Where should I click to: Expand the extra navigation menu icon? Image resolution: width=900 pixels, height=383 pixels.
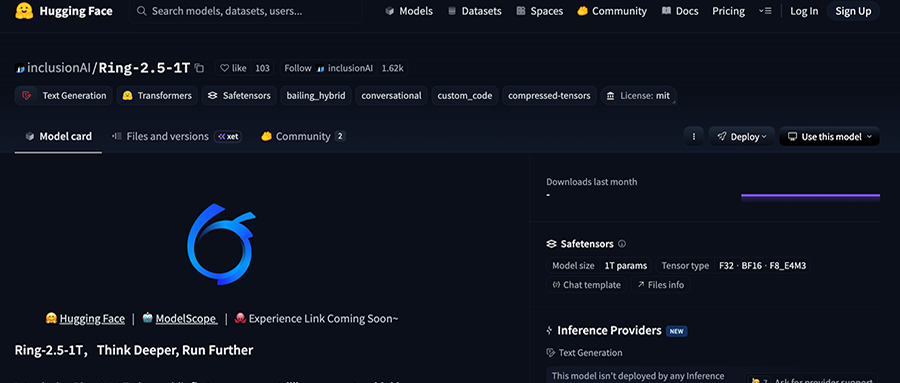(x=765, y=11)
